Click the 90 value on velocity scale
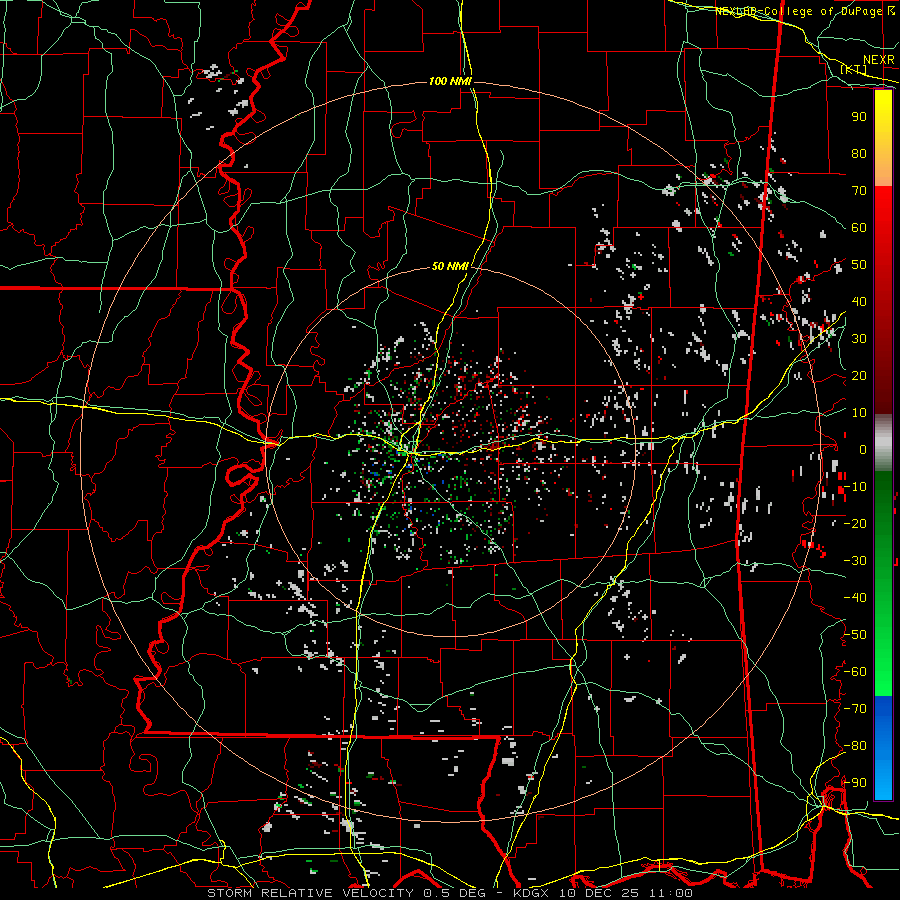 click(859, 117)
